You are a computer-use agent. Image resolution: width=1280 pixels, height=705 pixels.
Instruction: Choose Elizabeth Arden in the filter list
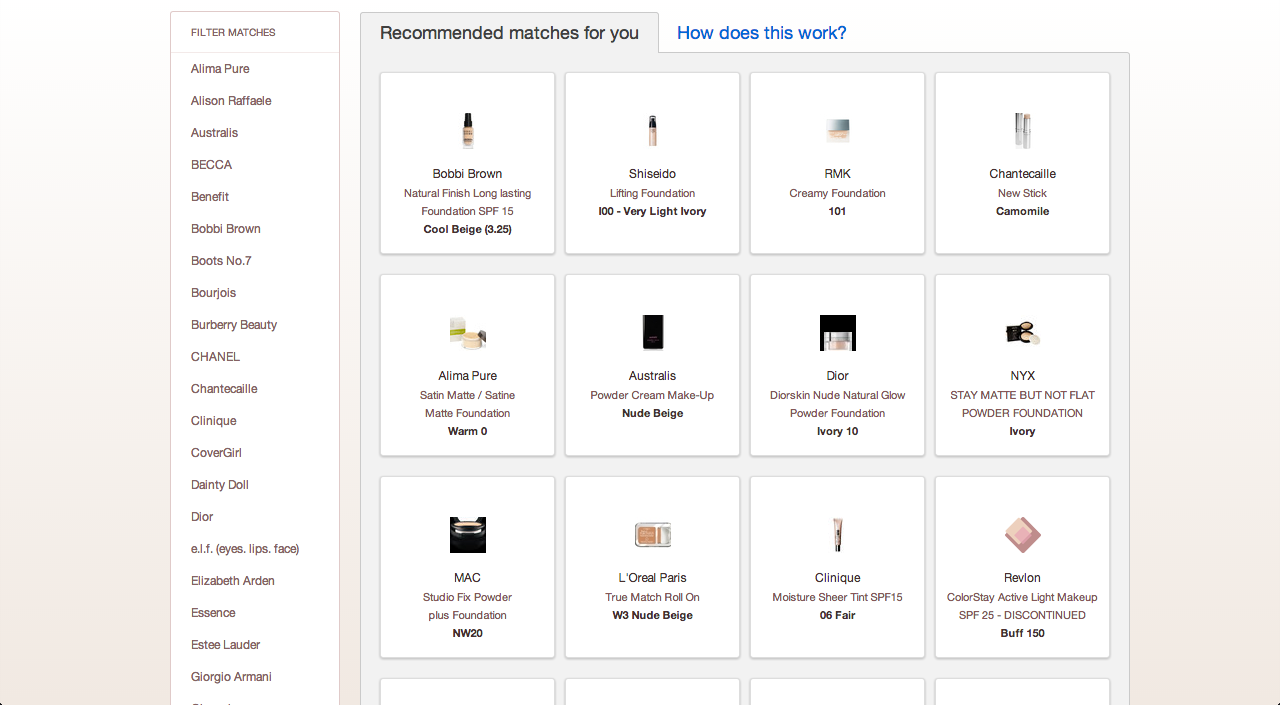coord(233,581)
